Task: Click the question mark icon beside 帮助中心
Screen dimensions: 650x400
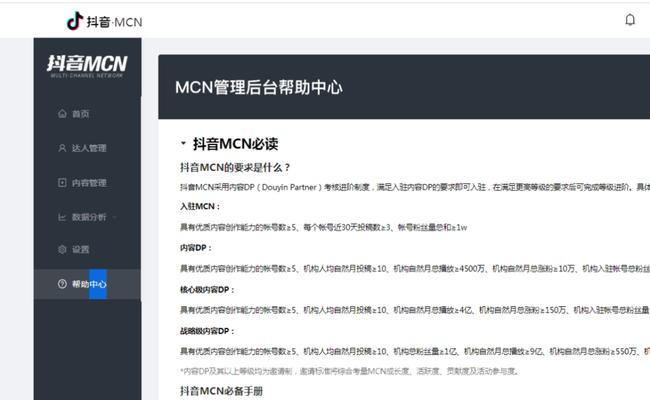Action: pos(62,284)
